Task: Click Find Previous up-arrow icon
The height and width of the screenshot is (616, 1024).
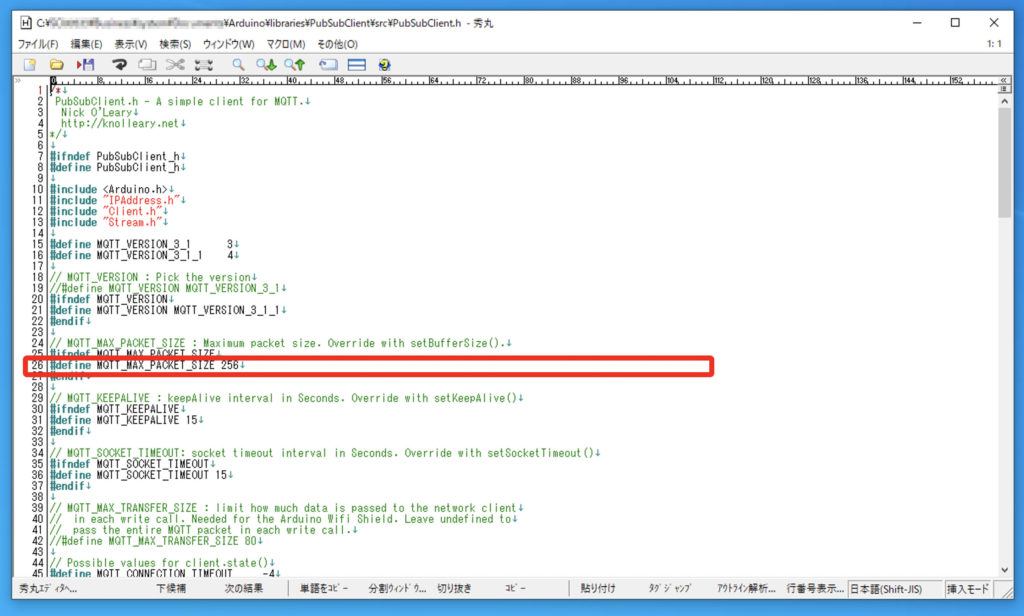Action: [x=294, y=65]
